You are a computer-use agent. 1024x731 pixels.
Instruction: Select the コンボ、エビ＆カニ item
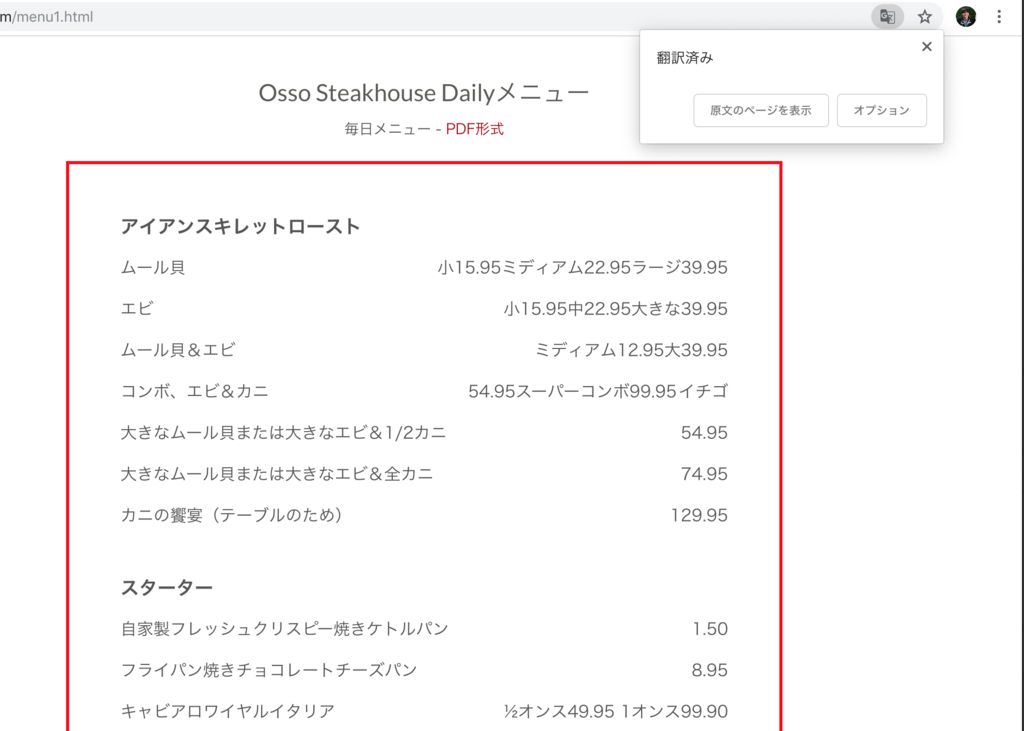195,391
